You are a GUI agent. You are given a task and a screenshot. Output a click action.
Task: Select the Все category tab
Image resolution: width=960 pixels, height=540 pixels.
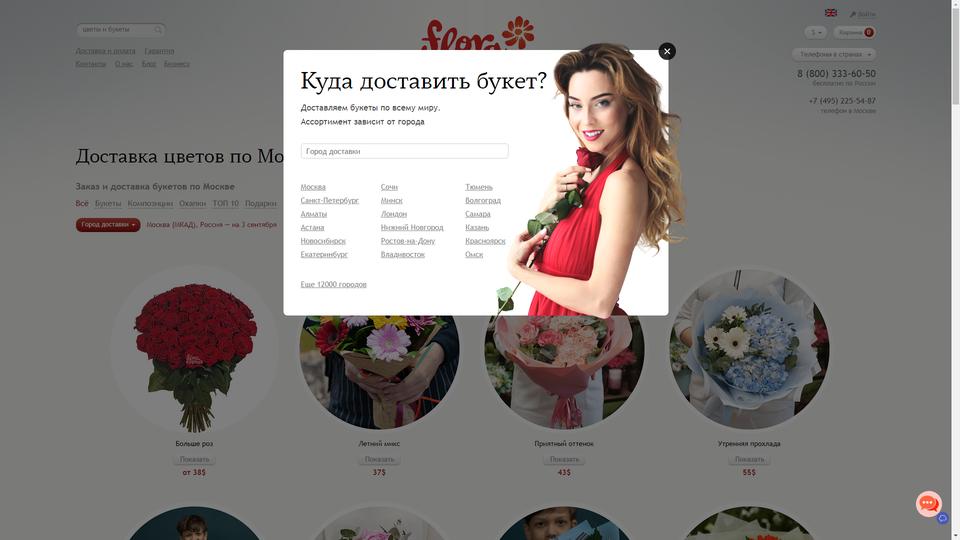click(x=82, y=203)
